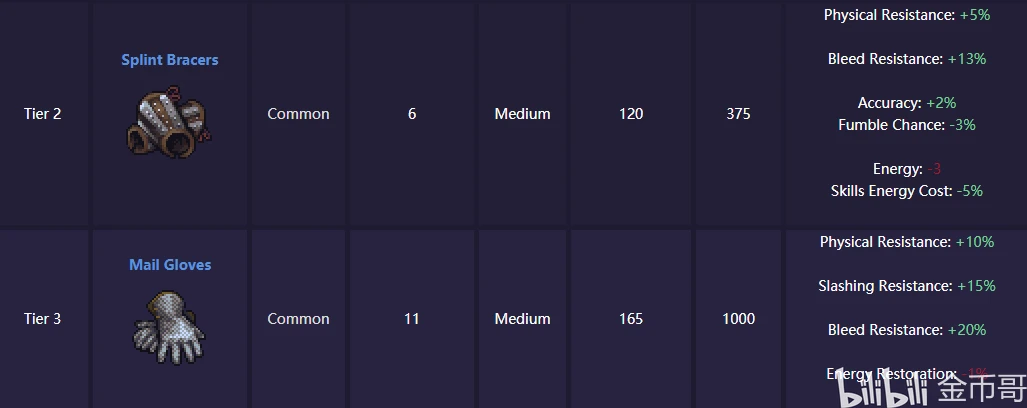Click Accuracy +2% stat line
The width and height of the screenshot is (1027, 408).
click(x=906, y=103)
